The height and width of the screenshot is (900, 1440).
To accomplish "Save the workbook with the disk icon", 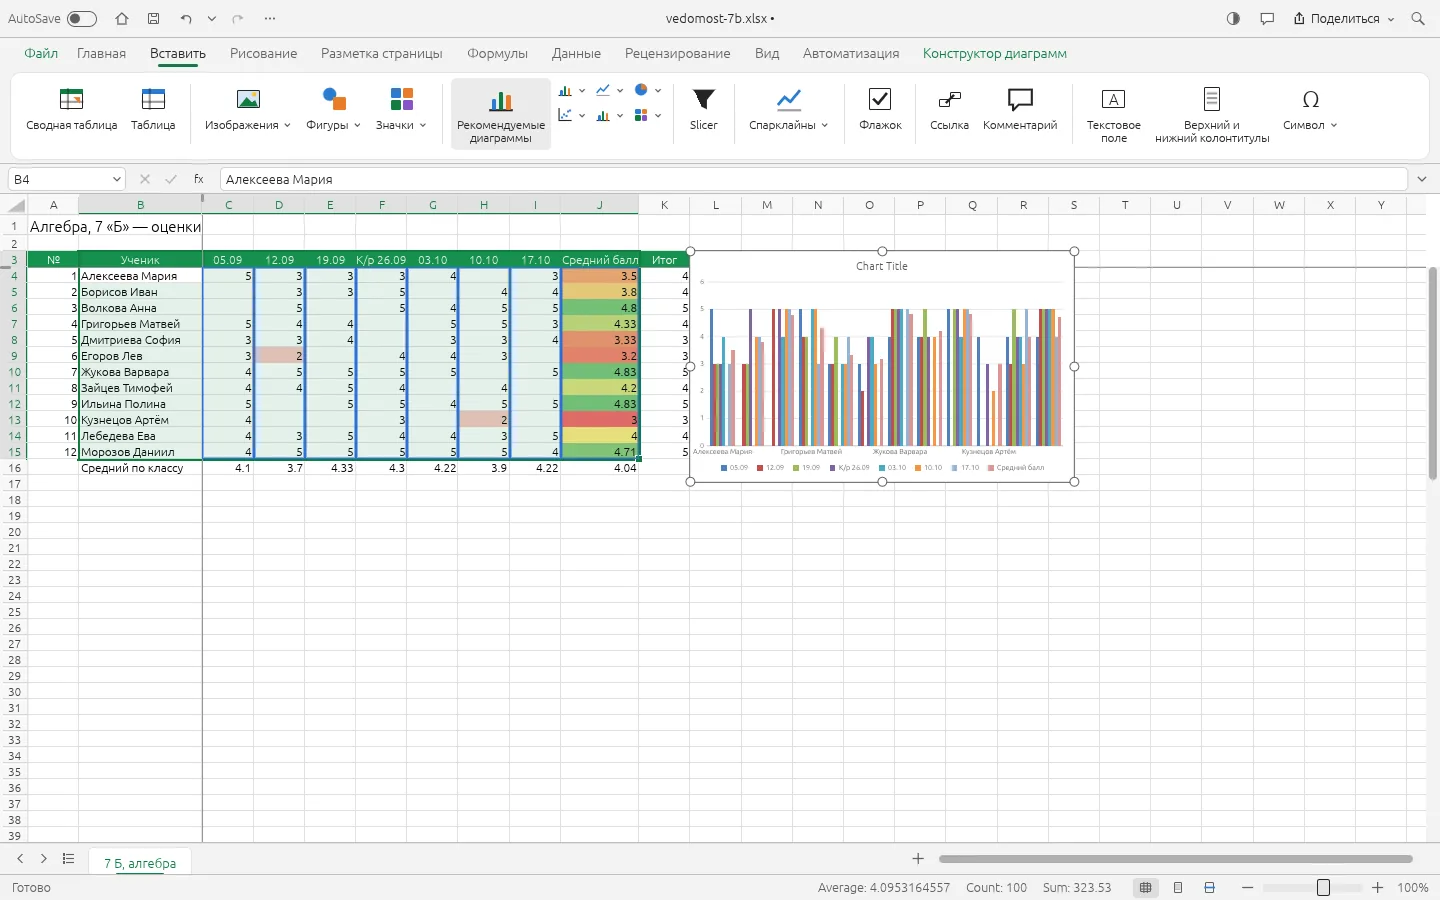I will coord(153,19).
